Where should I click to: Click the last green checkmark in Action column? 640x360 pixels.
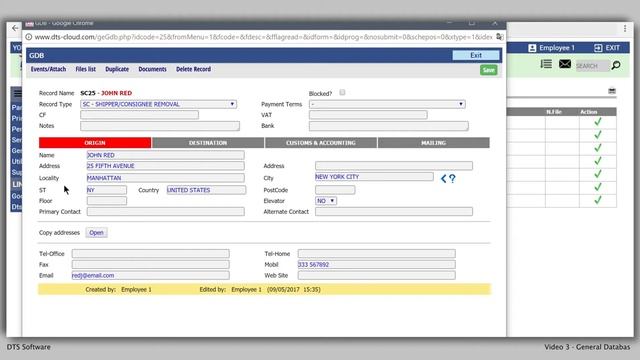point(598,200)
